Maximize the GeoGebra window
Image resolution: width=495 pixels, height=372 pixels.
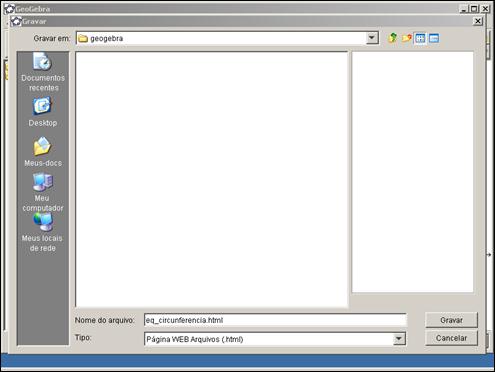(x=474, y=9)
